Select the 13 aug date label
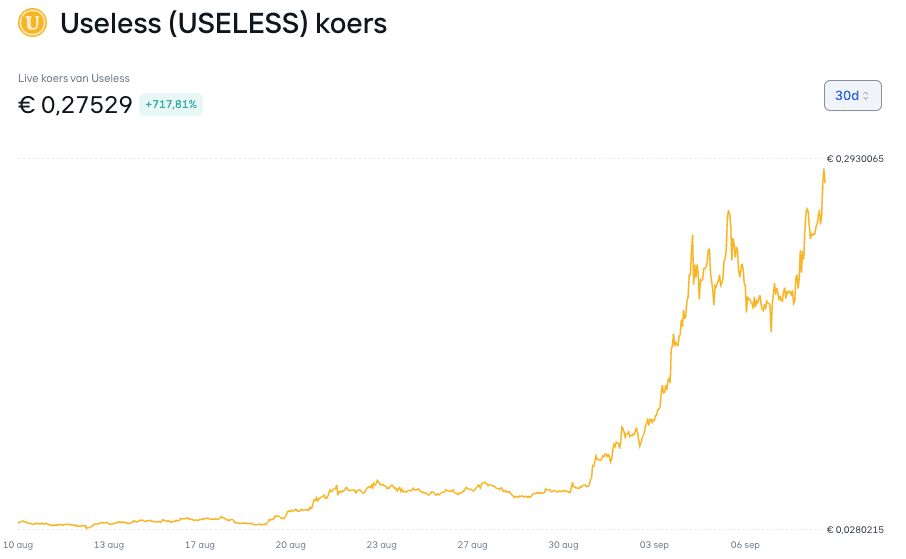Viewport: 906px width, 559px height. click(x=109, y=545)
